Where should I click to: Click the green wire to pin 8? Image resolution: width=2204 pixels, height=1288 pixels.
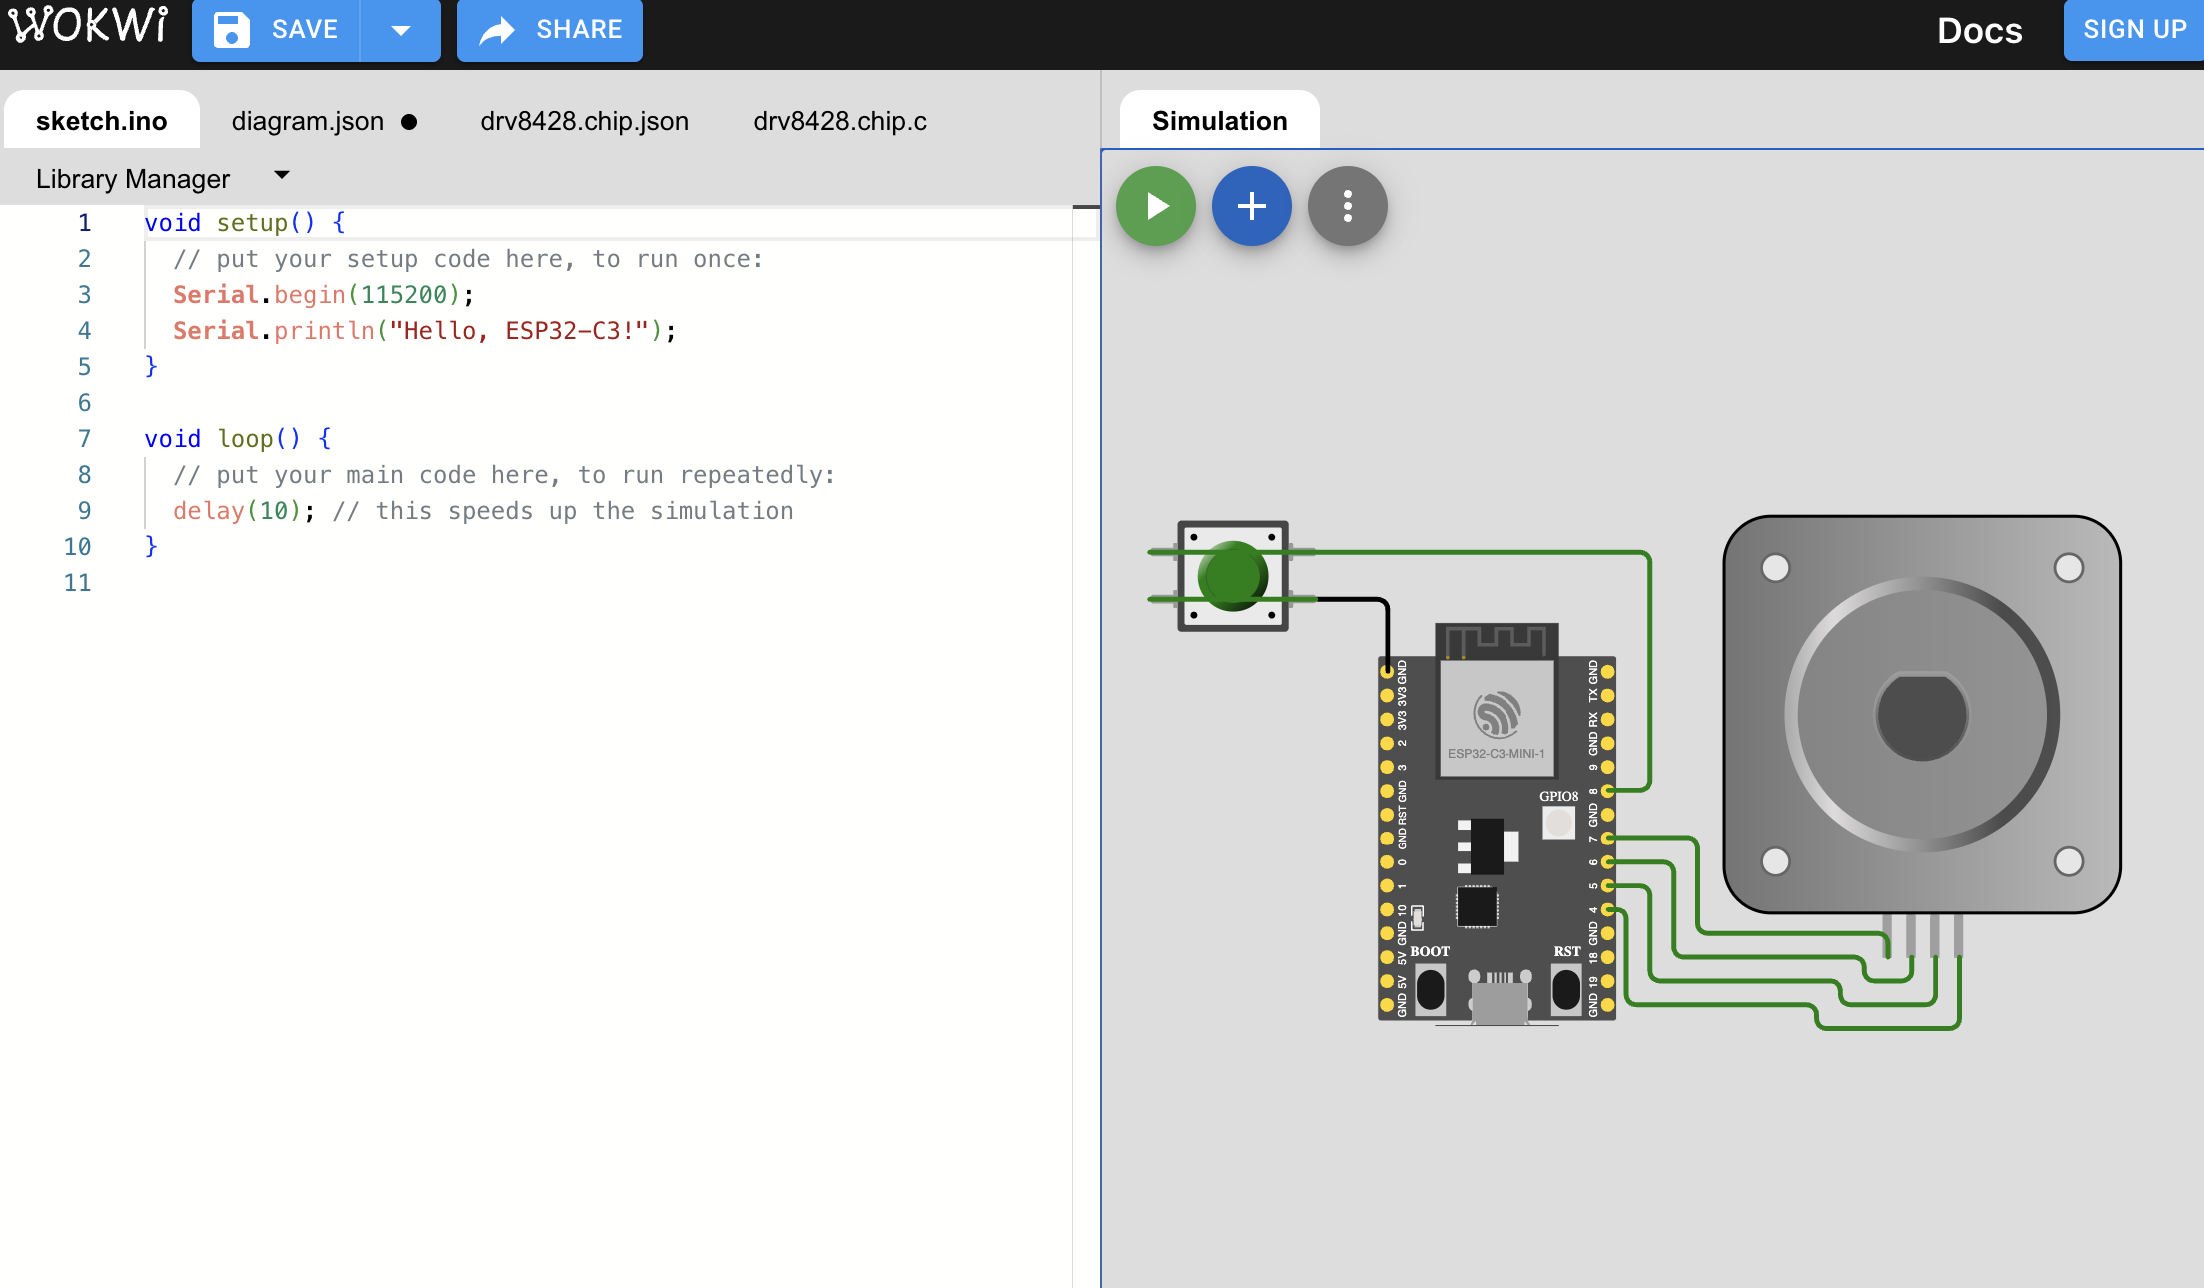point(1649,670)
